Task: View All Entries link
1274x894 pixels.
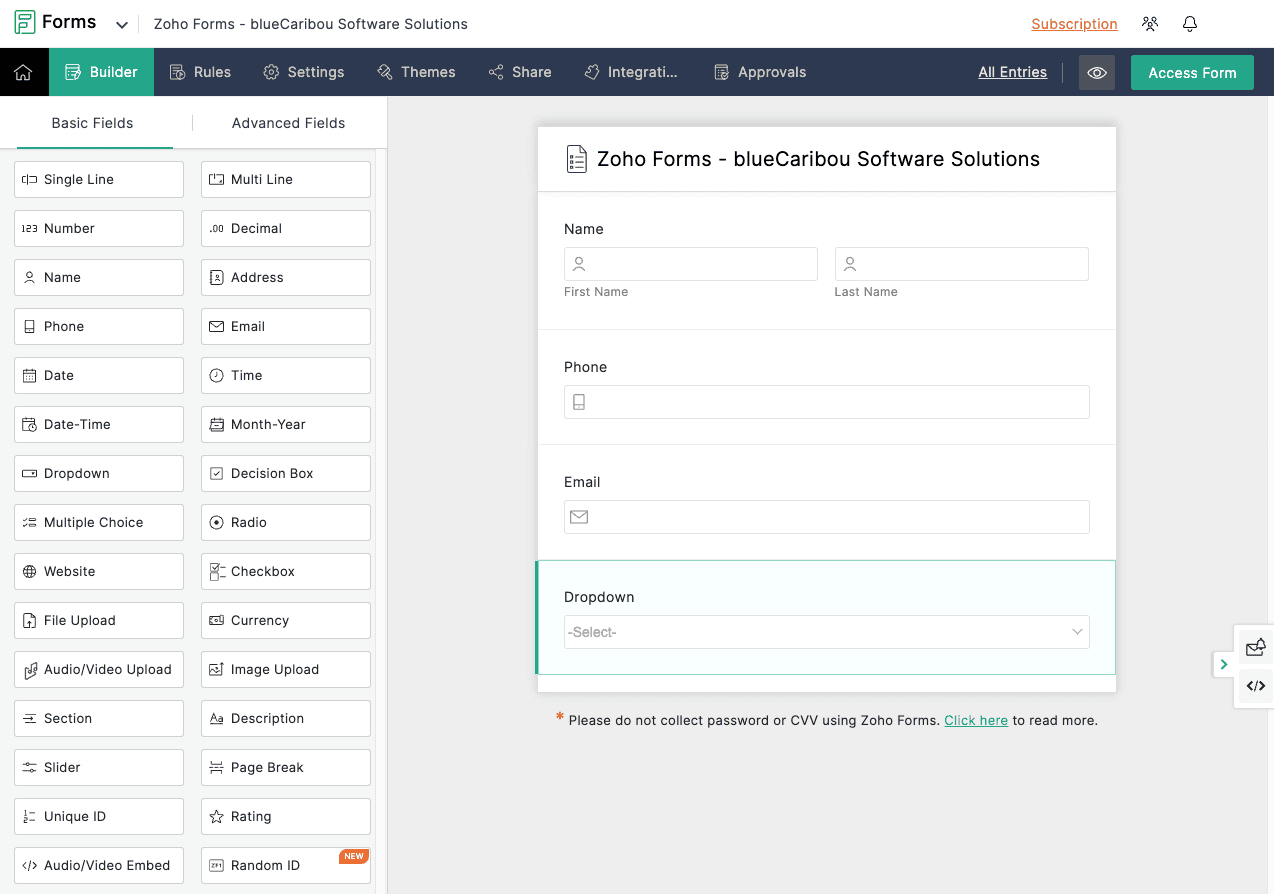Action: point(1012,72)
